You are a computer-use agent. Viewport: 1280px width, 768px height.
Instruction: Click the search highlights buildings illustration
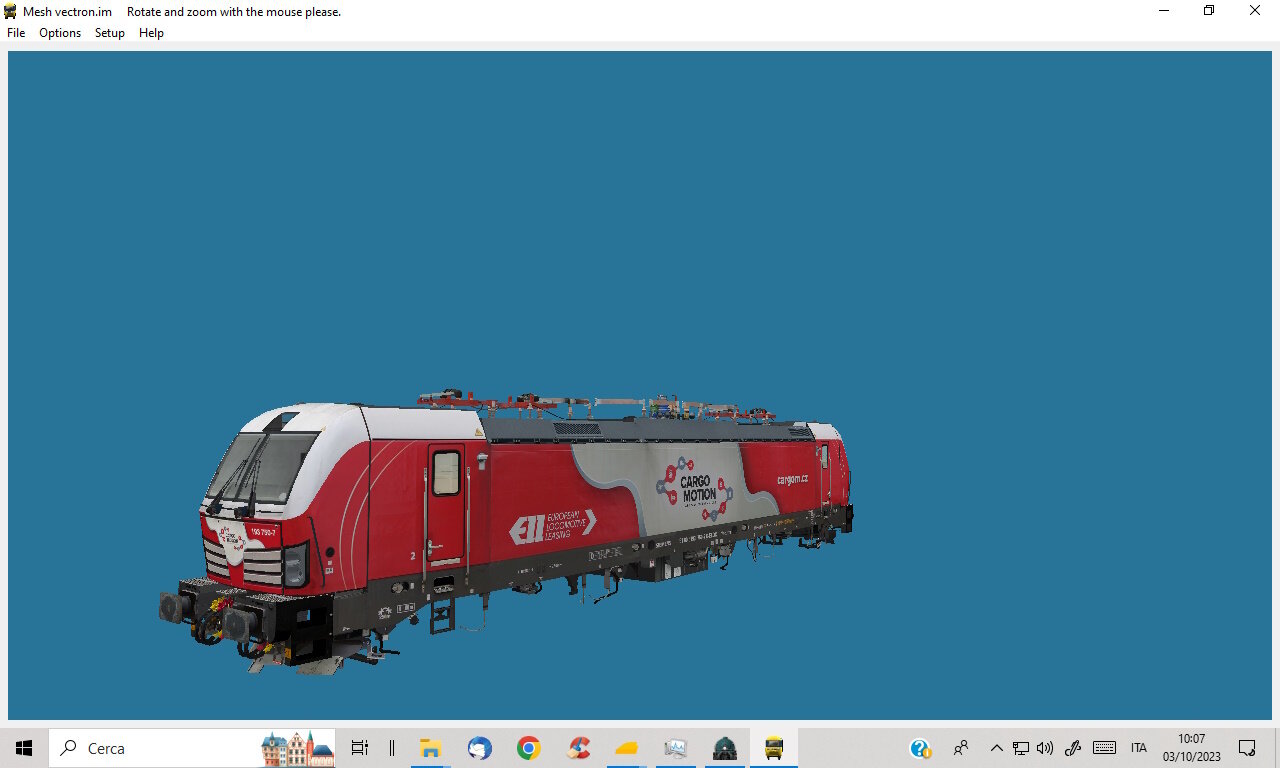pyautogui.click(x=297, y=748)
